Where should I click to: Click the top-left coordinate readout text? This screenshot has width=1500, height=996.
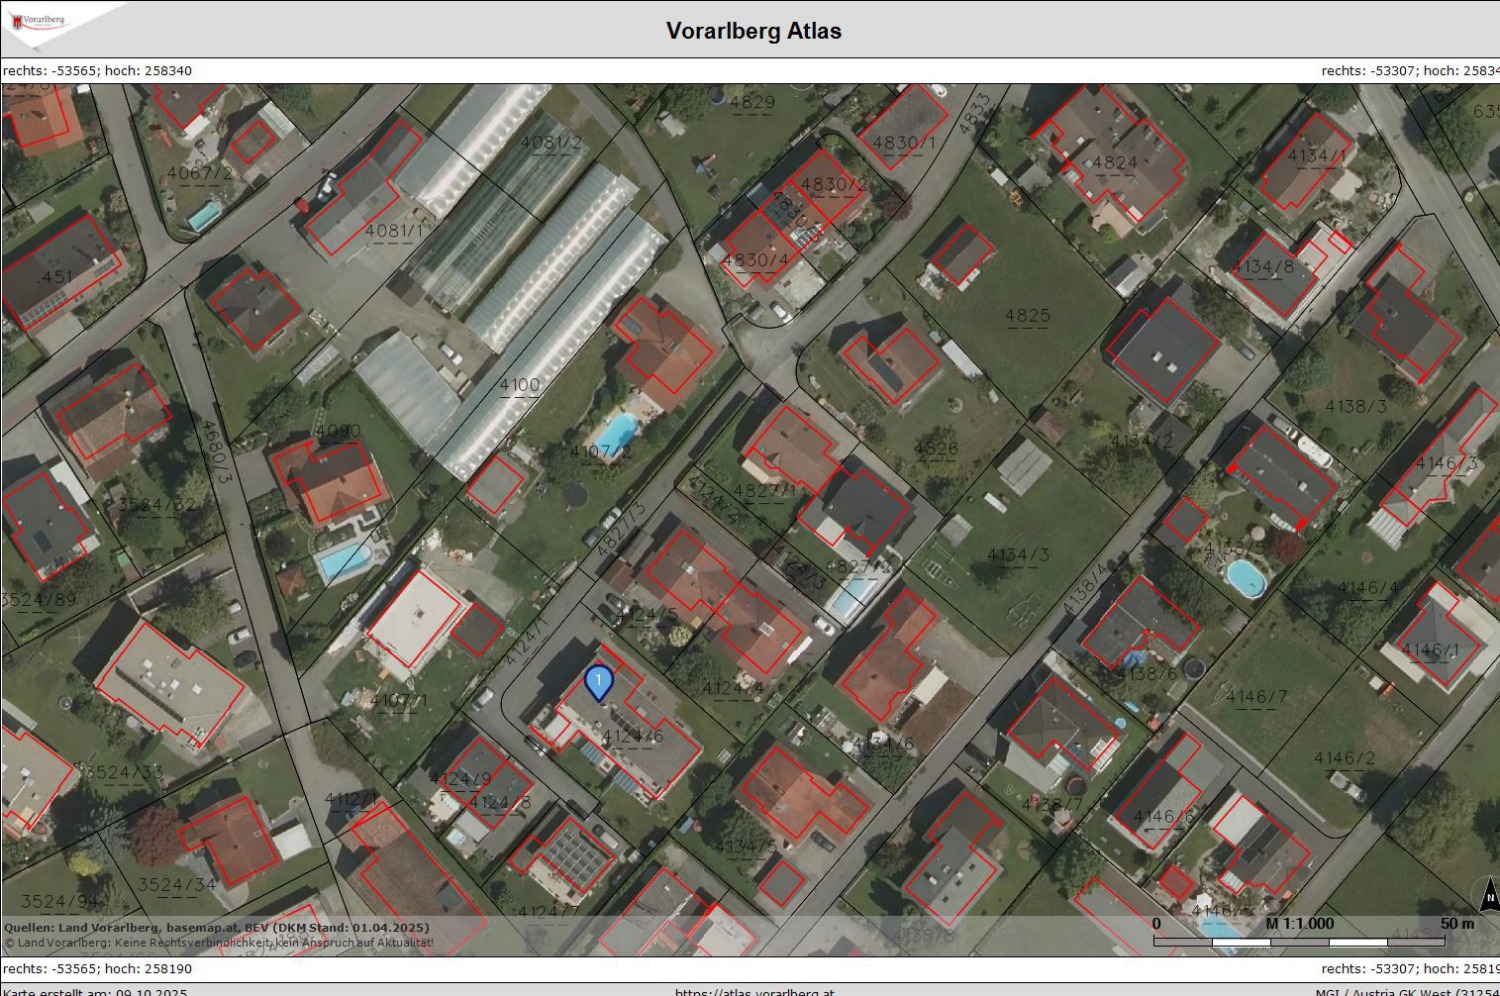click(x=98, y=71)
